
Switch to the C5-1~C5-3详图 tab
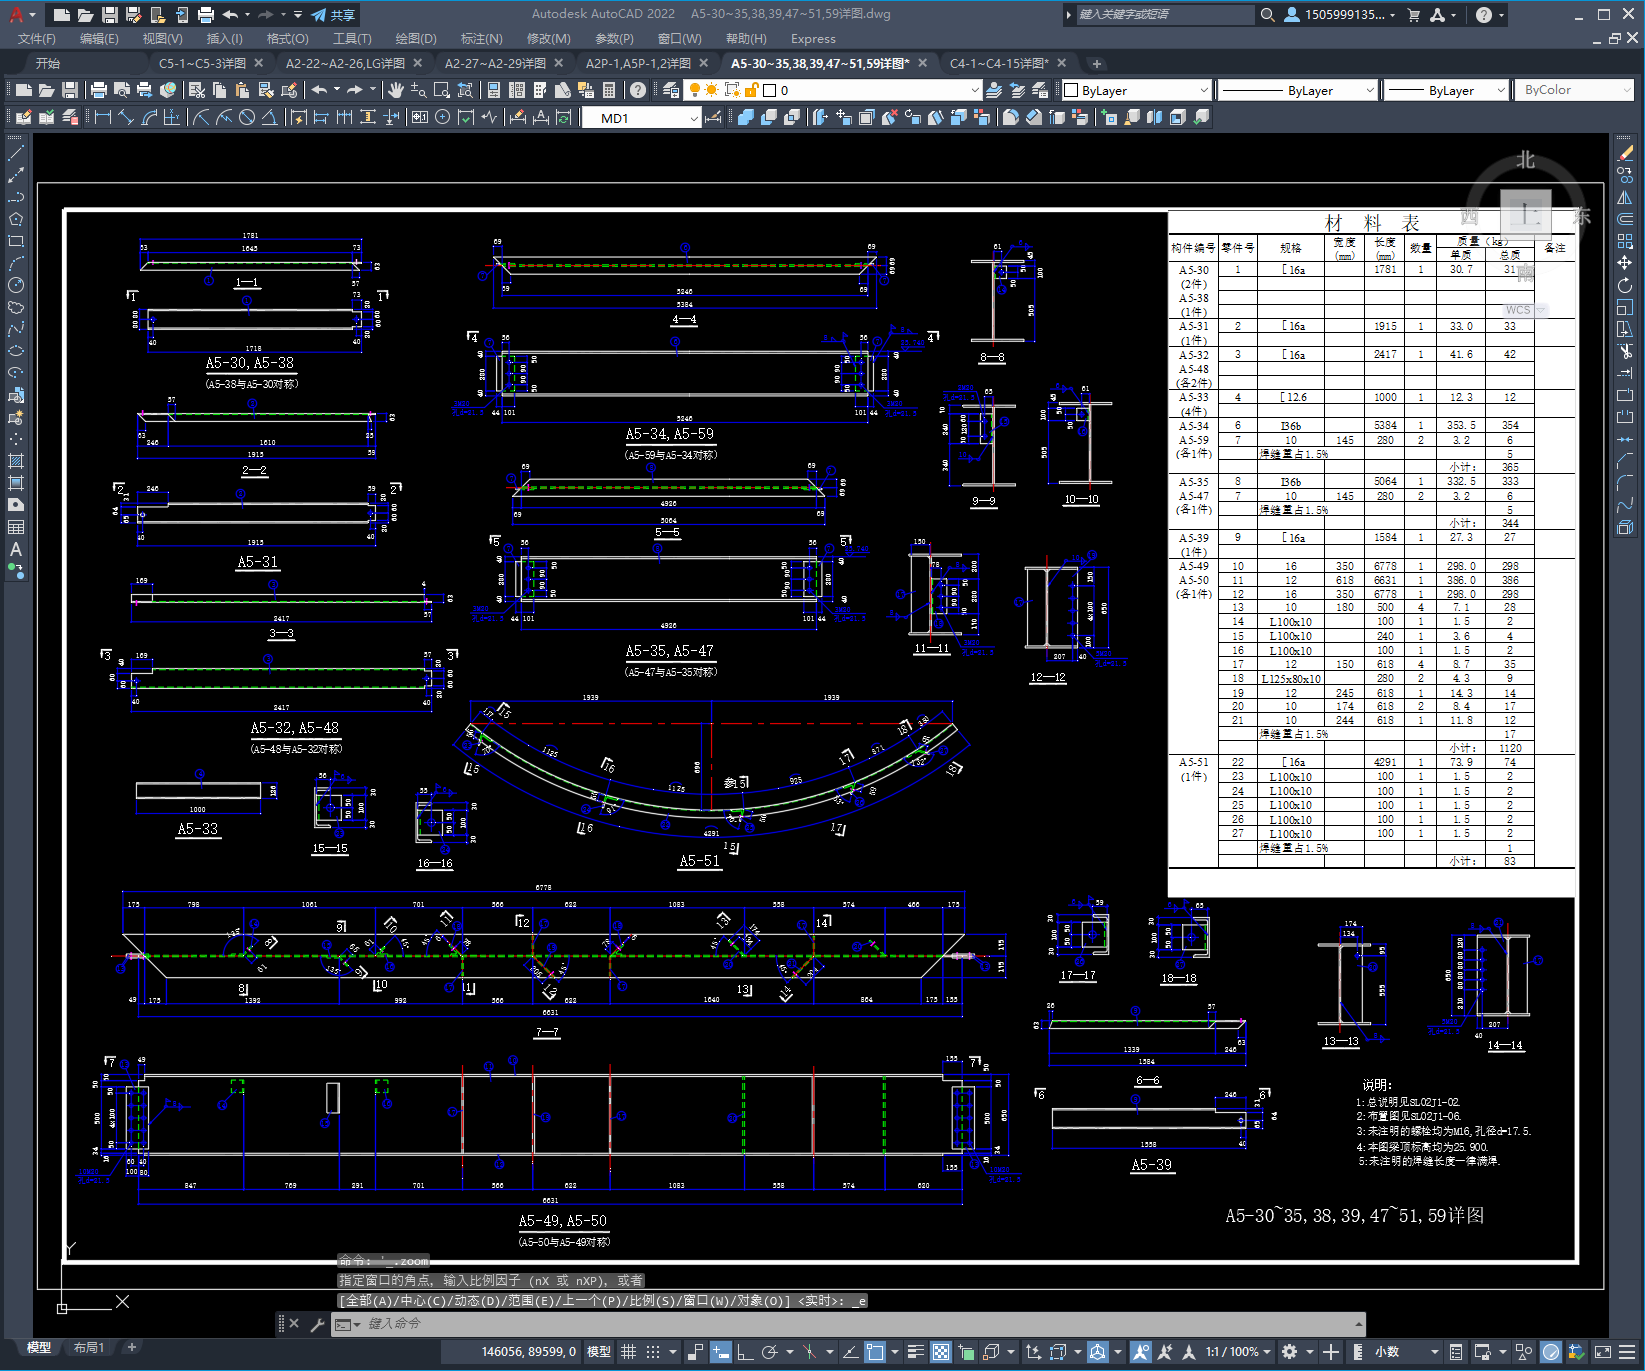coord(202,63)
